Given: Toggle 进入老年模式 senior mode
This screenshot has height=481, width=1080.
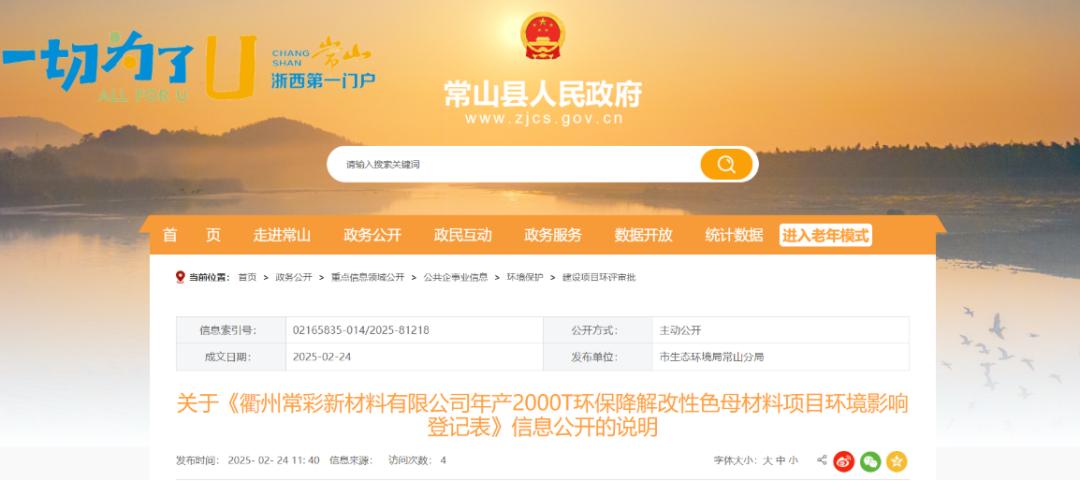Looking at the screenshot, I should [x=825, y=235].
